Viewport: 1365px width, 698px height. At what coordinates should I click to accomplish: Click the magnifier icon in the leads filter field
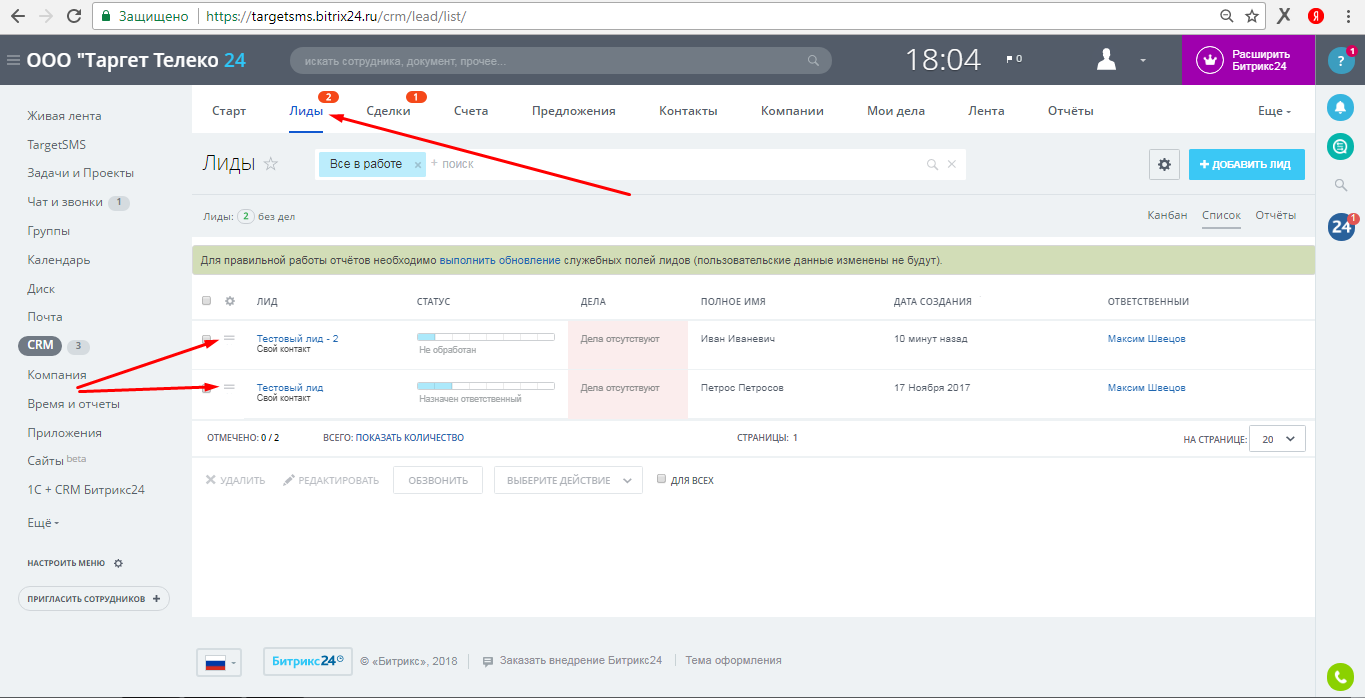932,165
